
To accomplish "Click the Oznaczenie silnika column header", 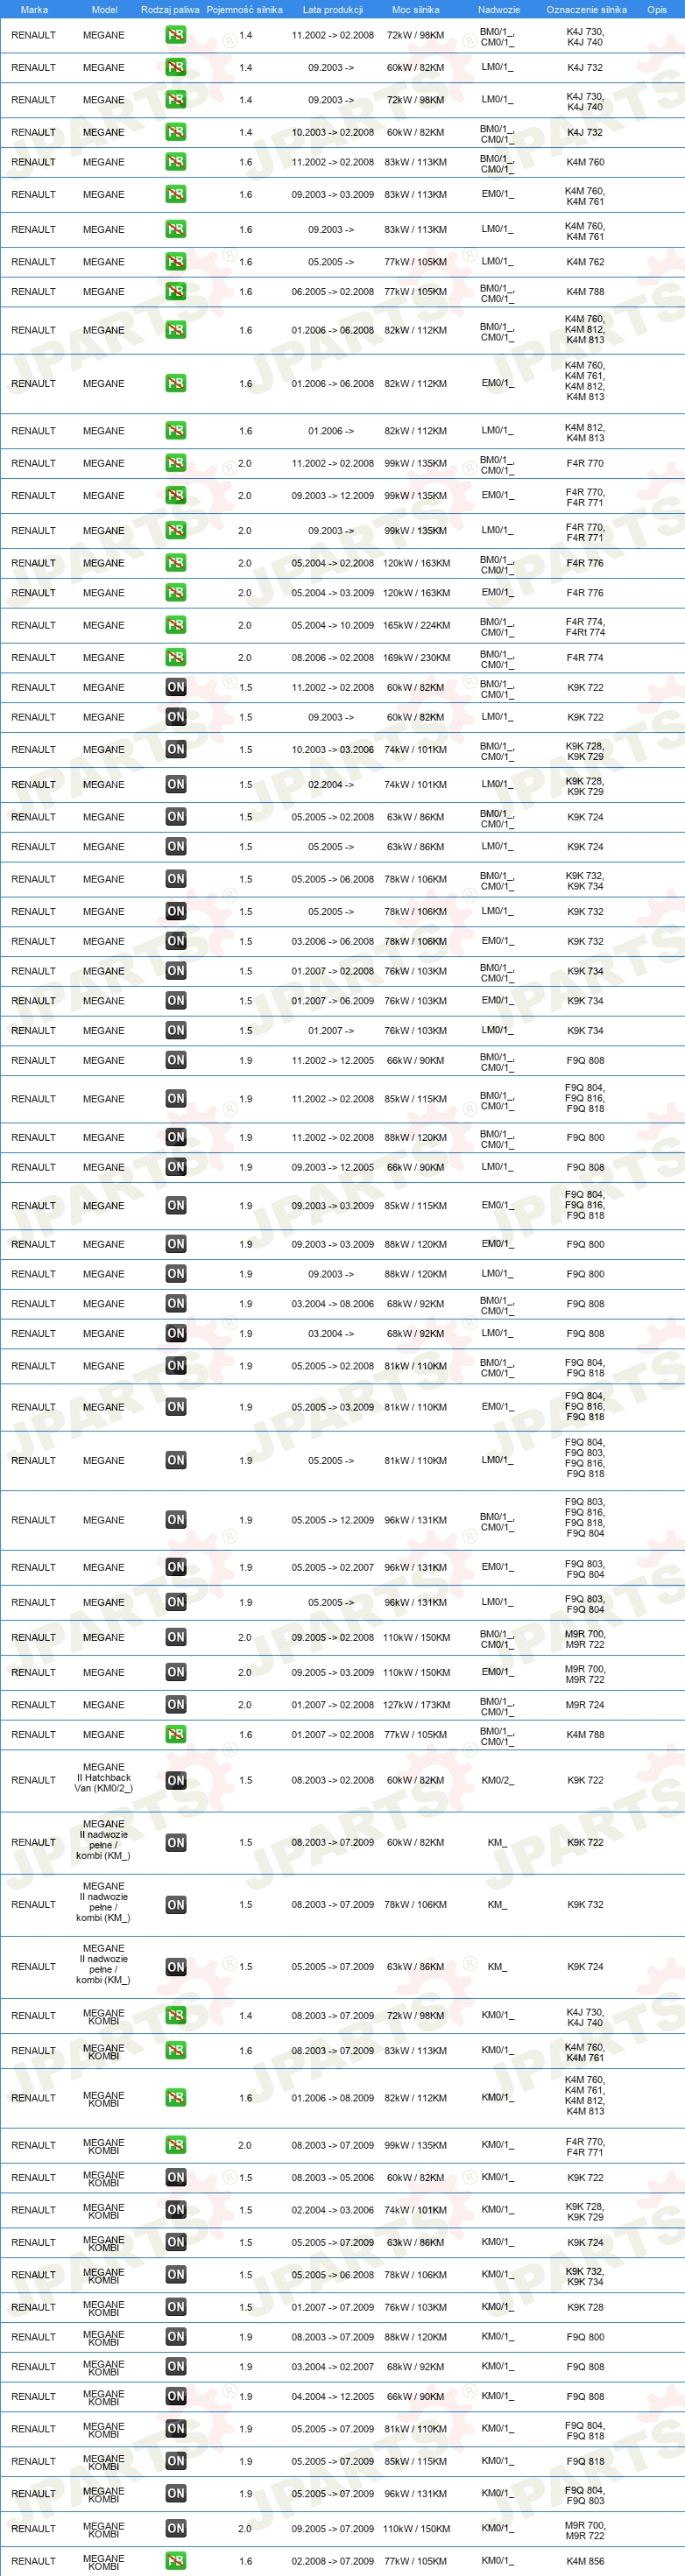I will point(587,10).
